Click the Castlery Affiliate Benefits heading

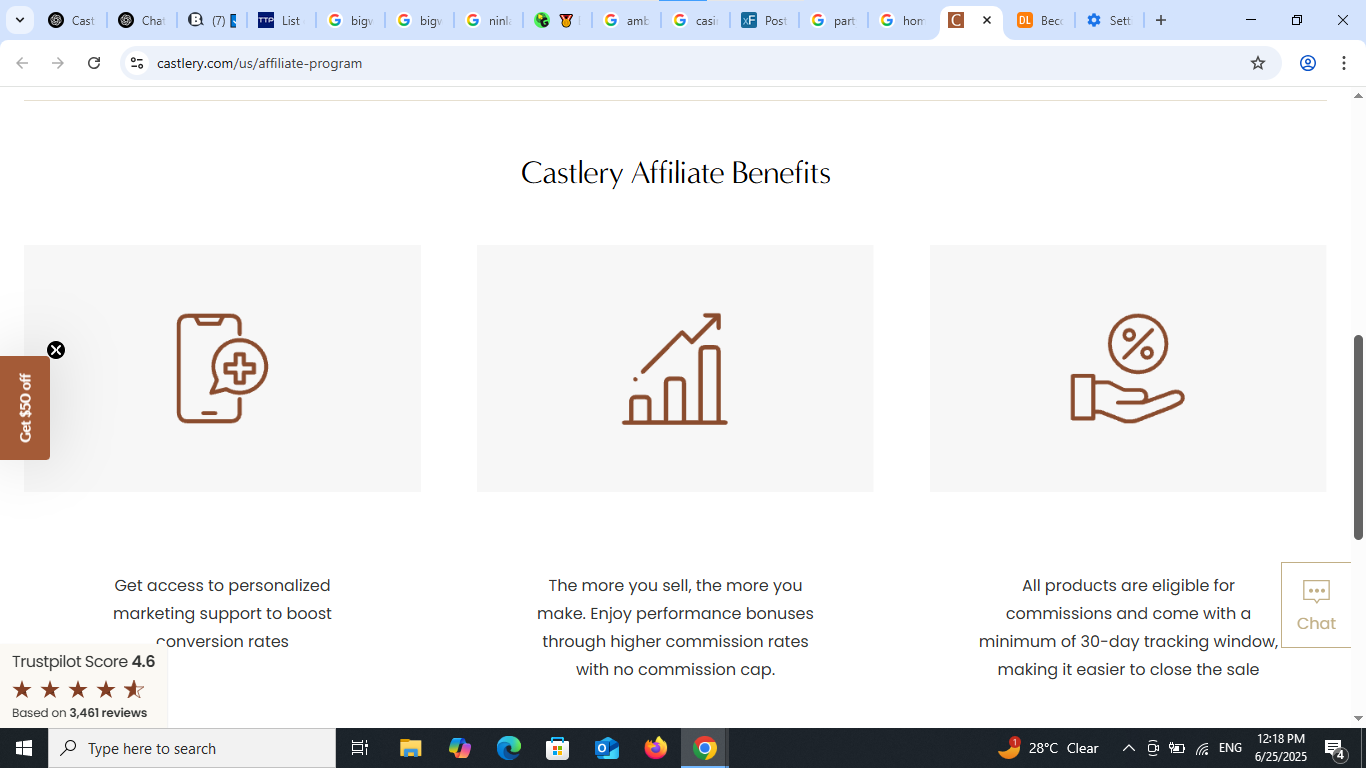(675, 172)
